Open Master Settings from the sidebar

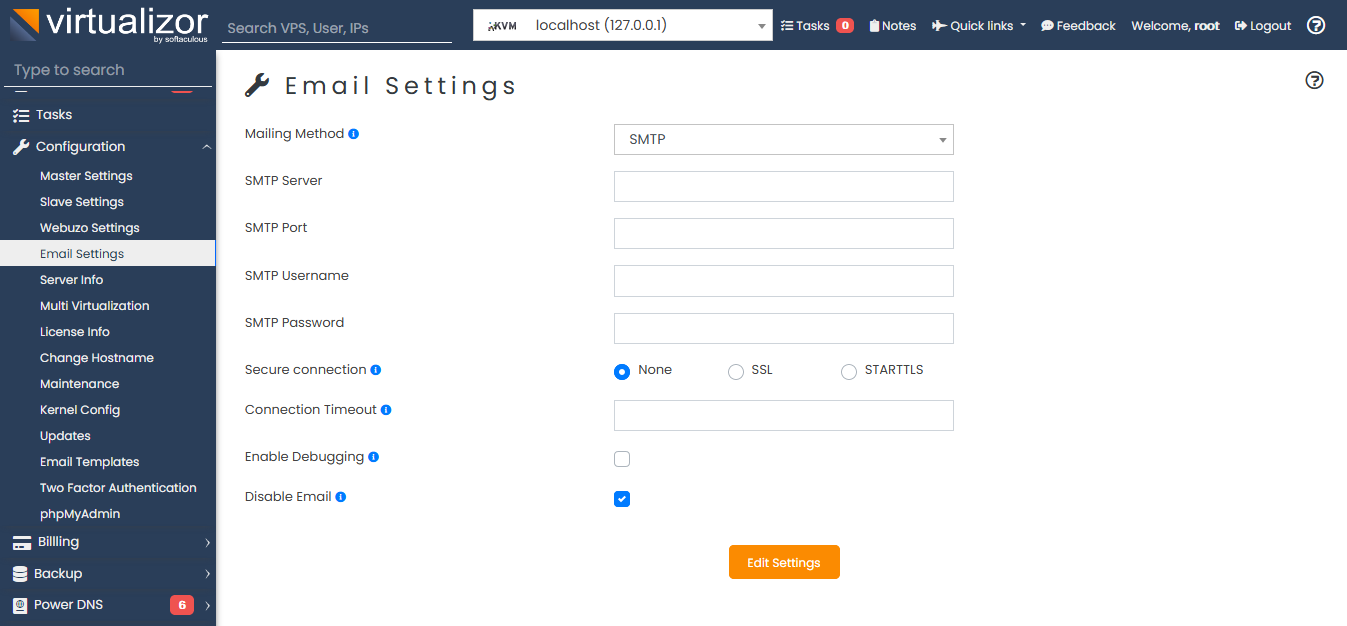point(86,175)
